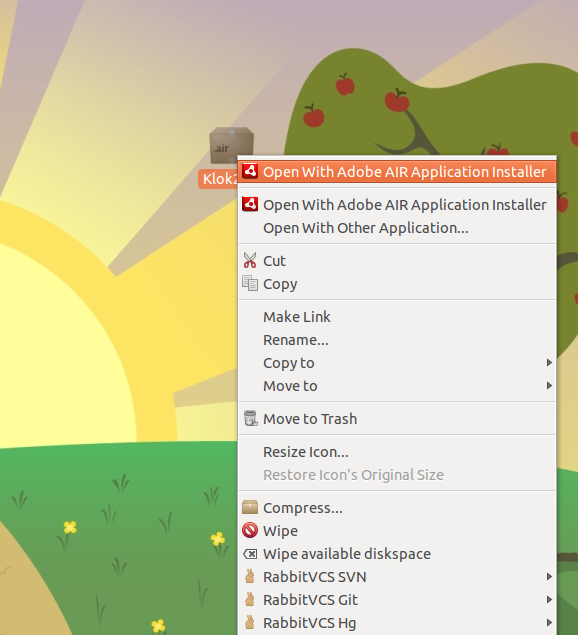Choose second Open With Adobe AIR Application Installer

coord(397,205)
